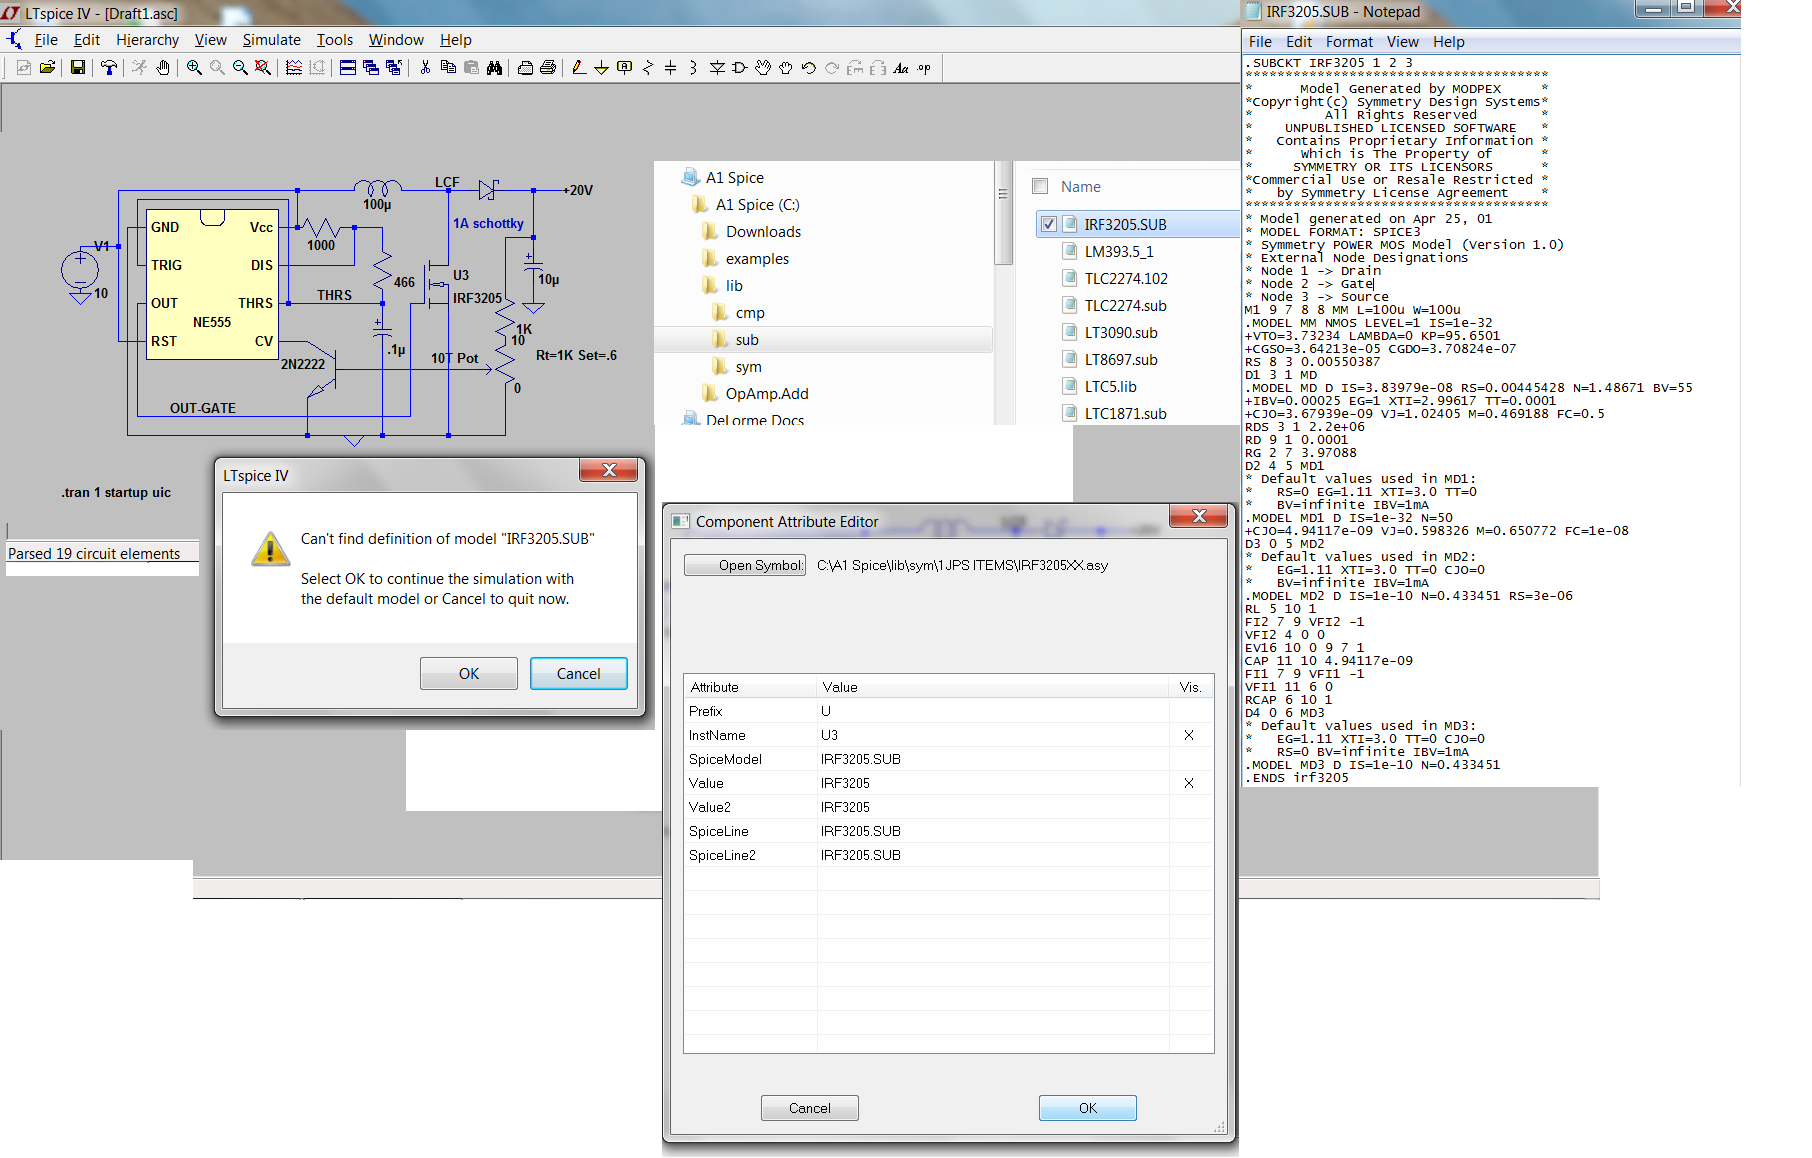Open Notepad's Format menu
This screenshot has height=1158, width=1812.
(x=1349, y=42)
